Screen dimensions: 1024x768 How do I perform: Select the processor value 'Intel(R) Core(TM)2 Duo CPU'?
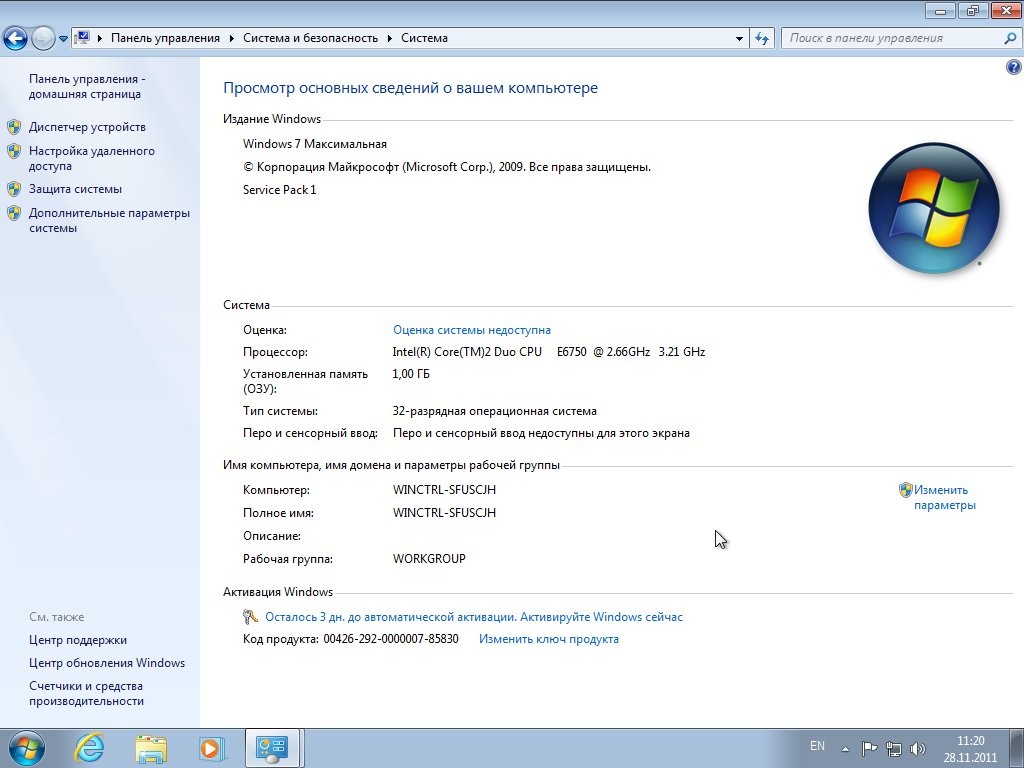467,351
